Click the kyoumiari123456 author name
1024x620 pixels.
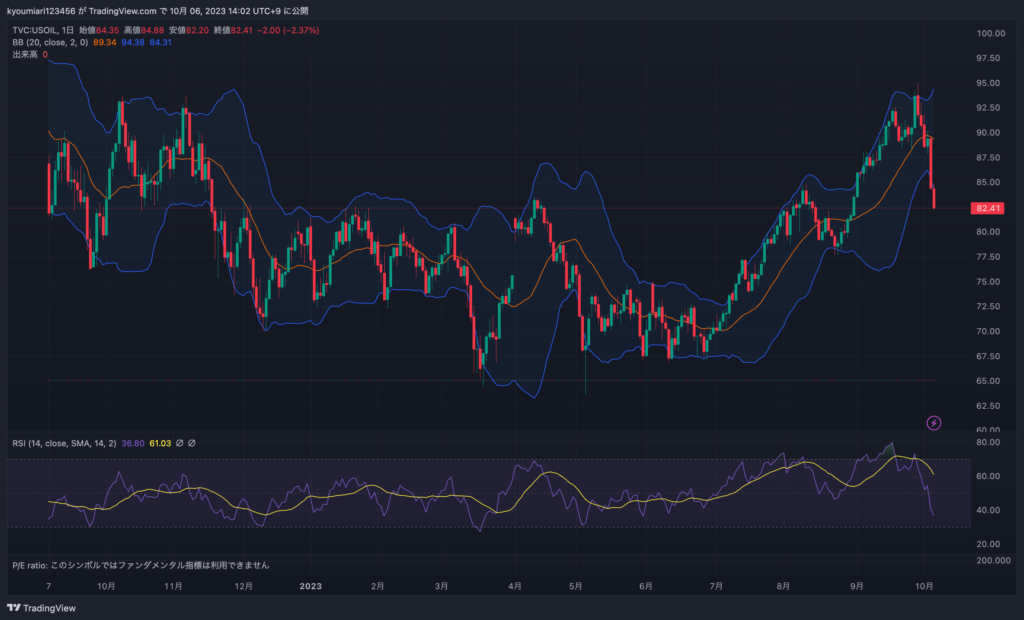click(41, 11)
